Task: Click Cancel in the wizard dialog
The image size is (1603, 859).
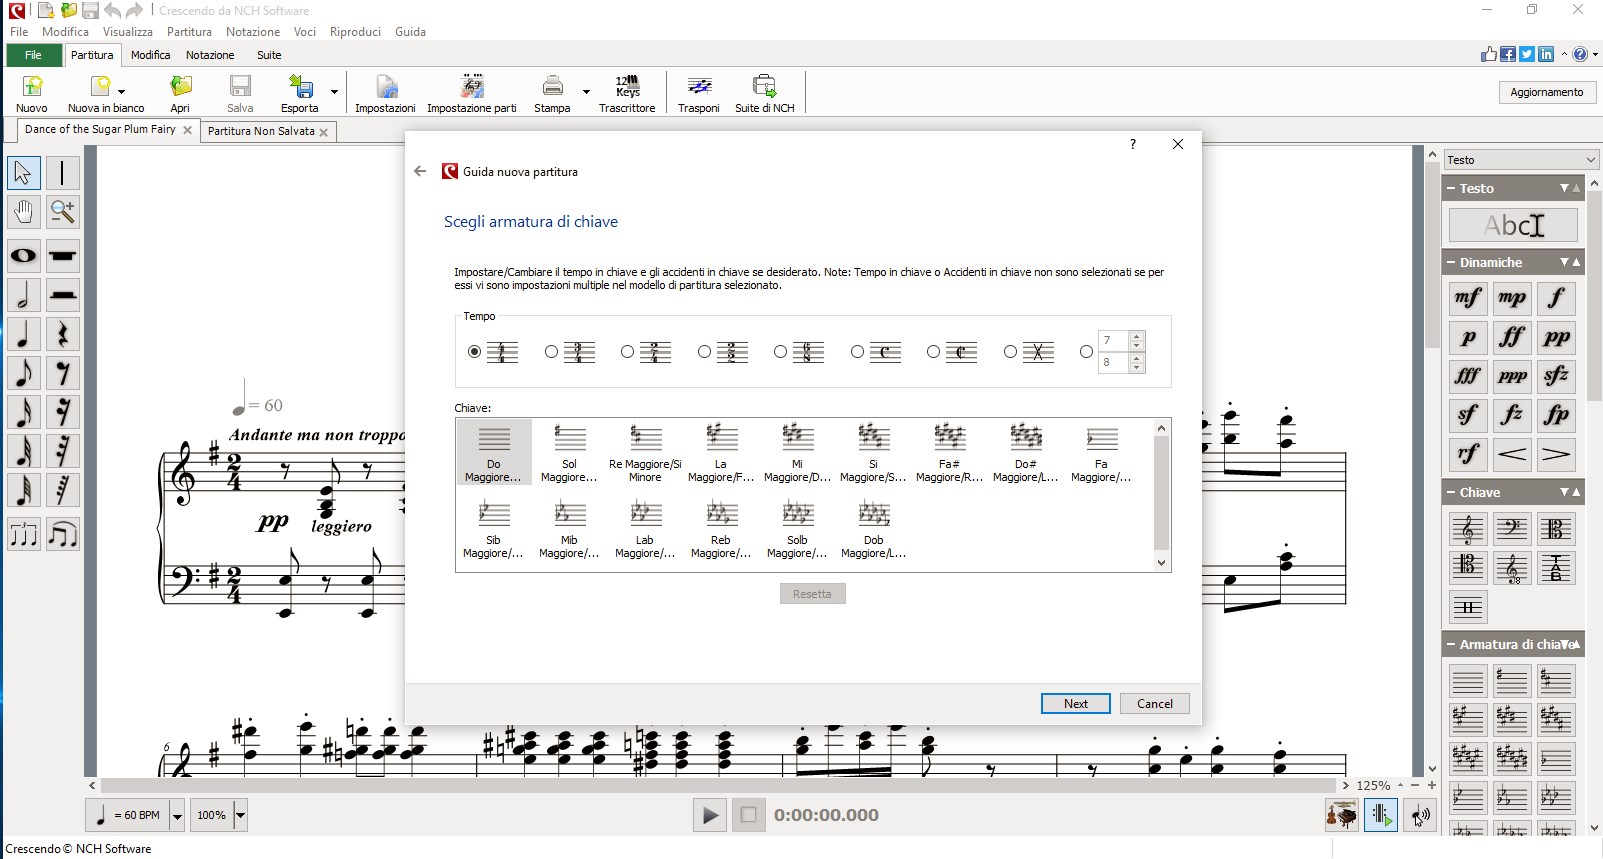Action: pos(1155,704)
